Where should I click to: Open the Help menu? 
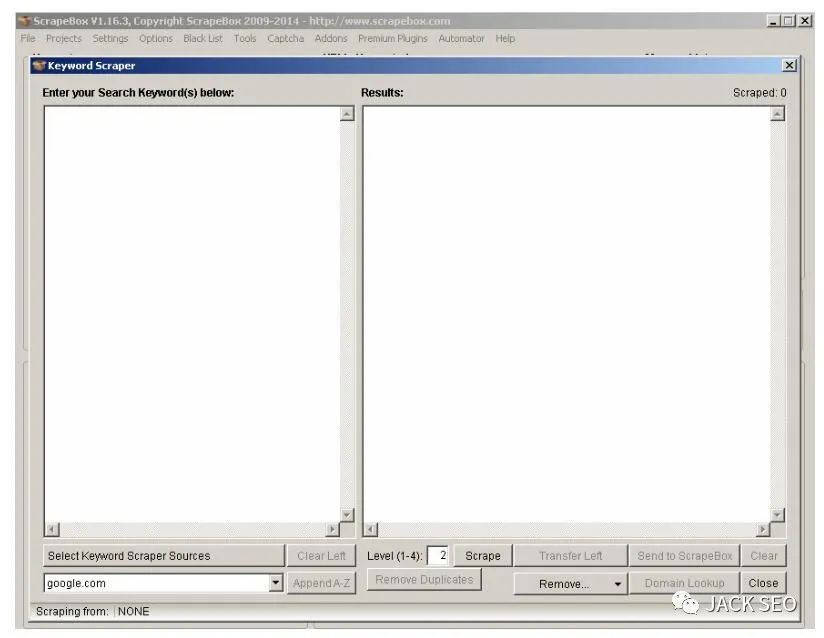coord(505,38)
